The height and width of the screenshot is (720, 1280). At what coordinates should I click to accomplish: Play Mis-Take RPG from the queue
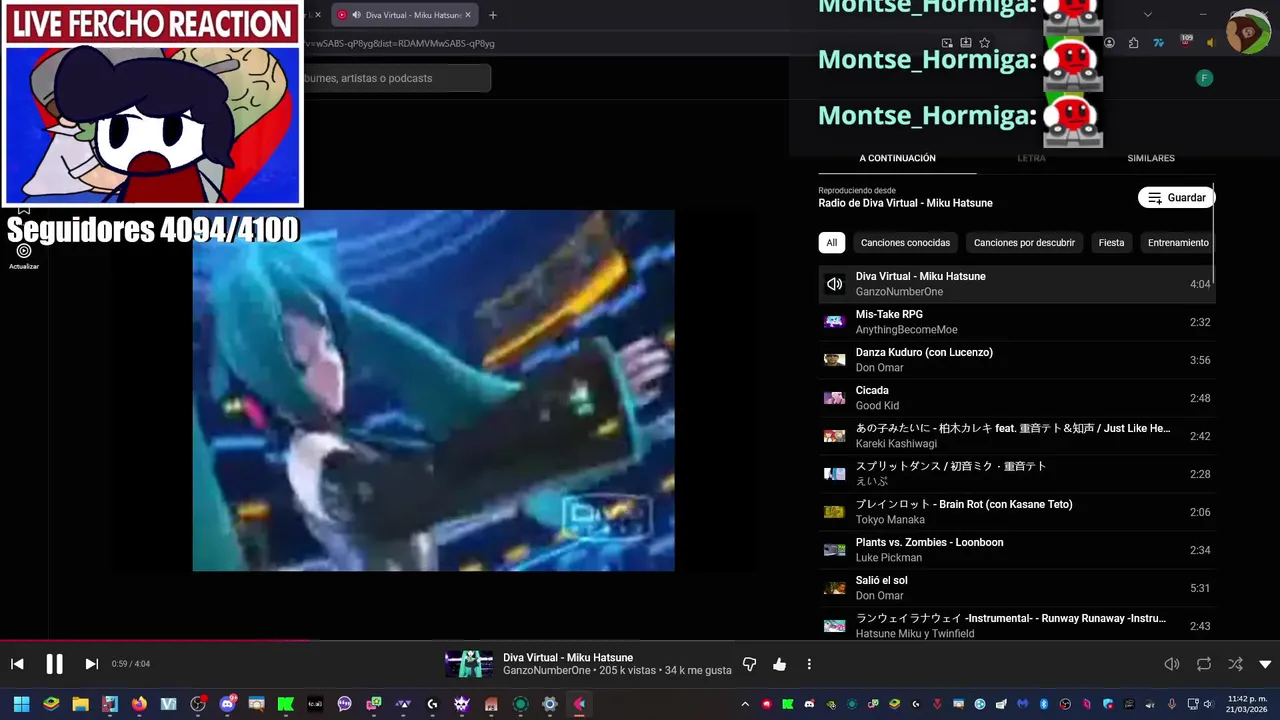1016,322
